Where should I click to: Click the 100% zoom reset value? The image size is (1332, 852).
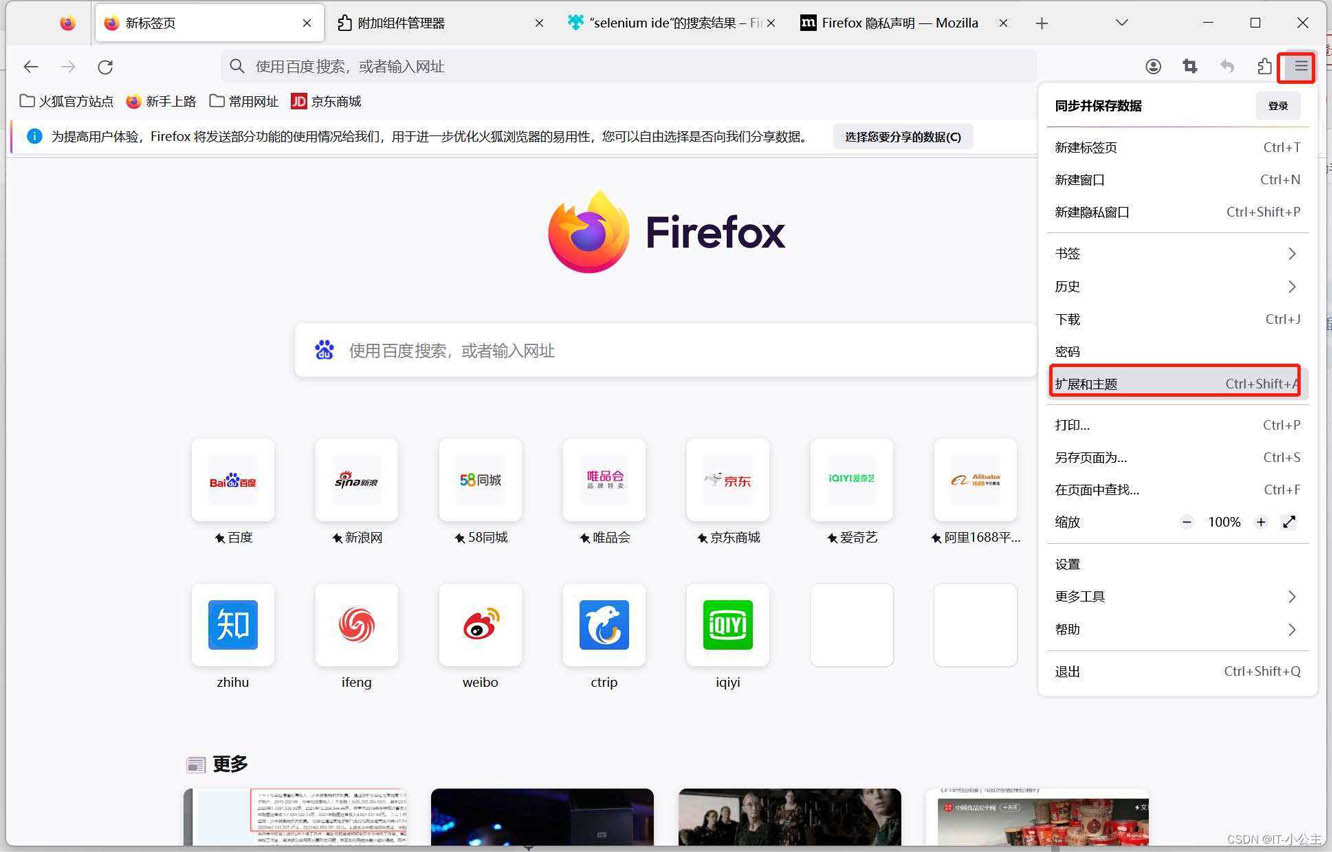(1224, 522)
